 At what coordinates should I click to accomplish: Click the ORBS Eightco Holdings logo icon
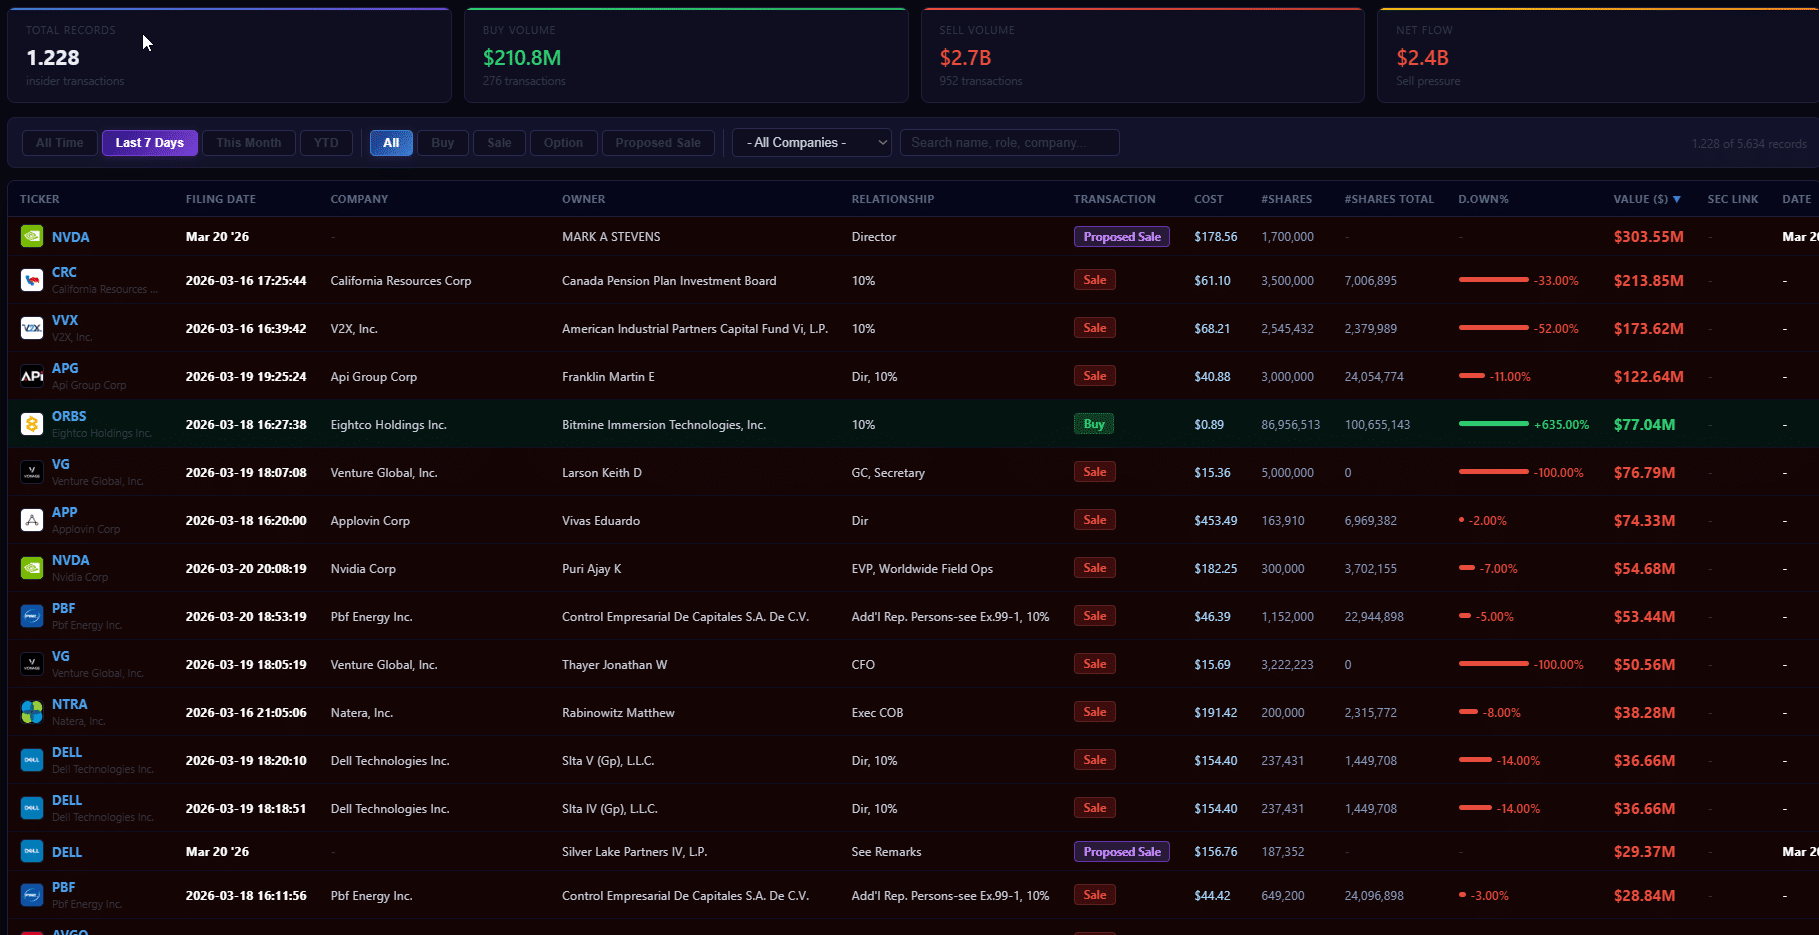32,424
